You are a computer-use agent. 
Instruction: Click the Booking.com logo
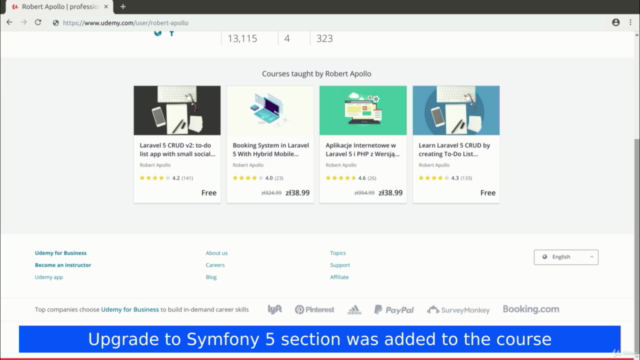point(531,309)
